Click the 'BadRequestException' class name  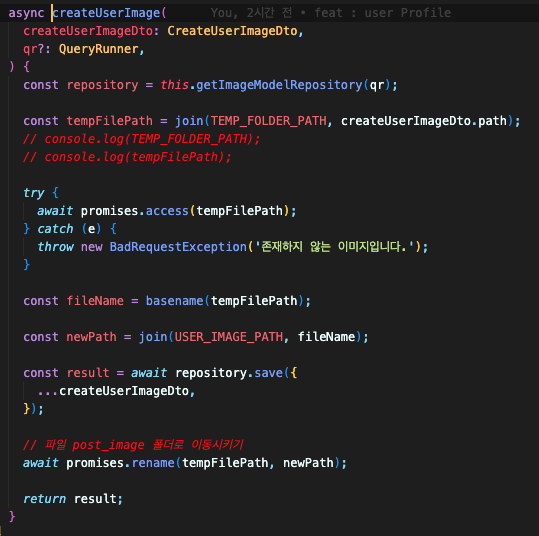pyautogui.click(x=178, y=247)
